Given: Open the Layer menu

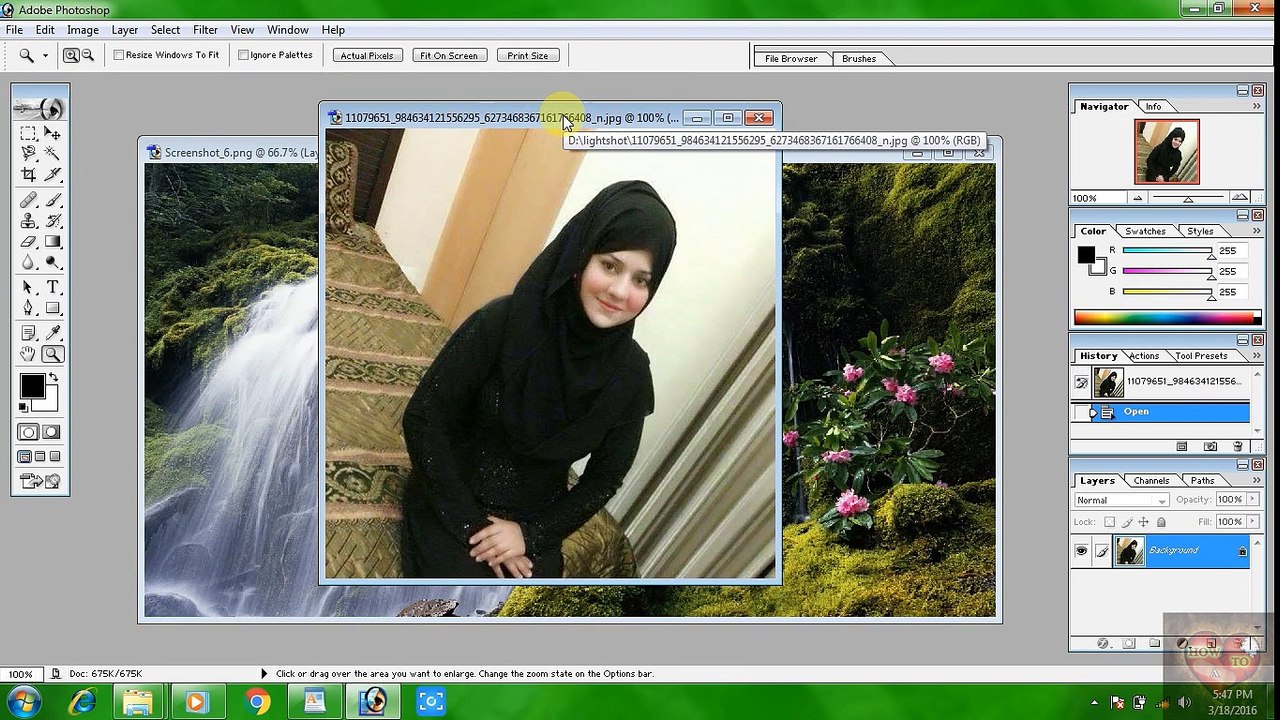Looking at the screenshot, I should click(x=125, y=30).
